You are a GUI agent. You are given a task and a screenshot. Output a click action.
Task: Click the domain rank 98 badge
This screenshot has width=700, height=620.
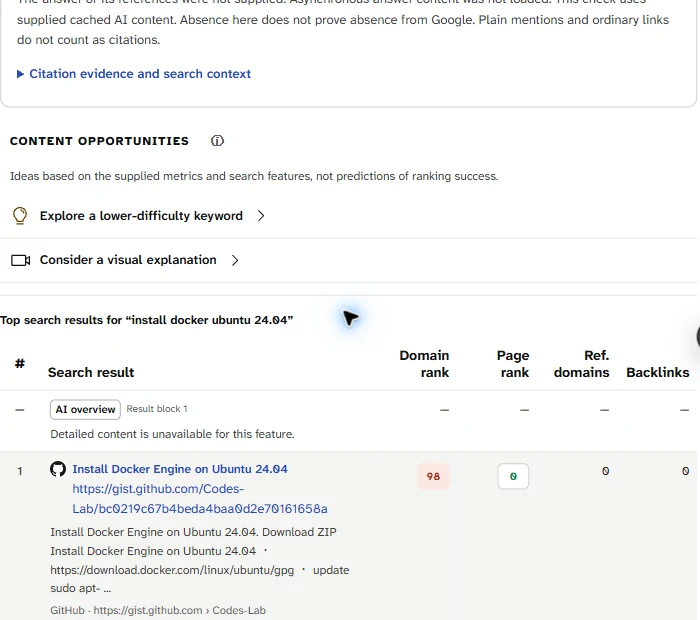(x=433, y=476)
